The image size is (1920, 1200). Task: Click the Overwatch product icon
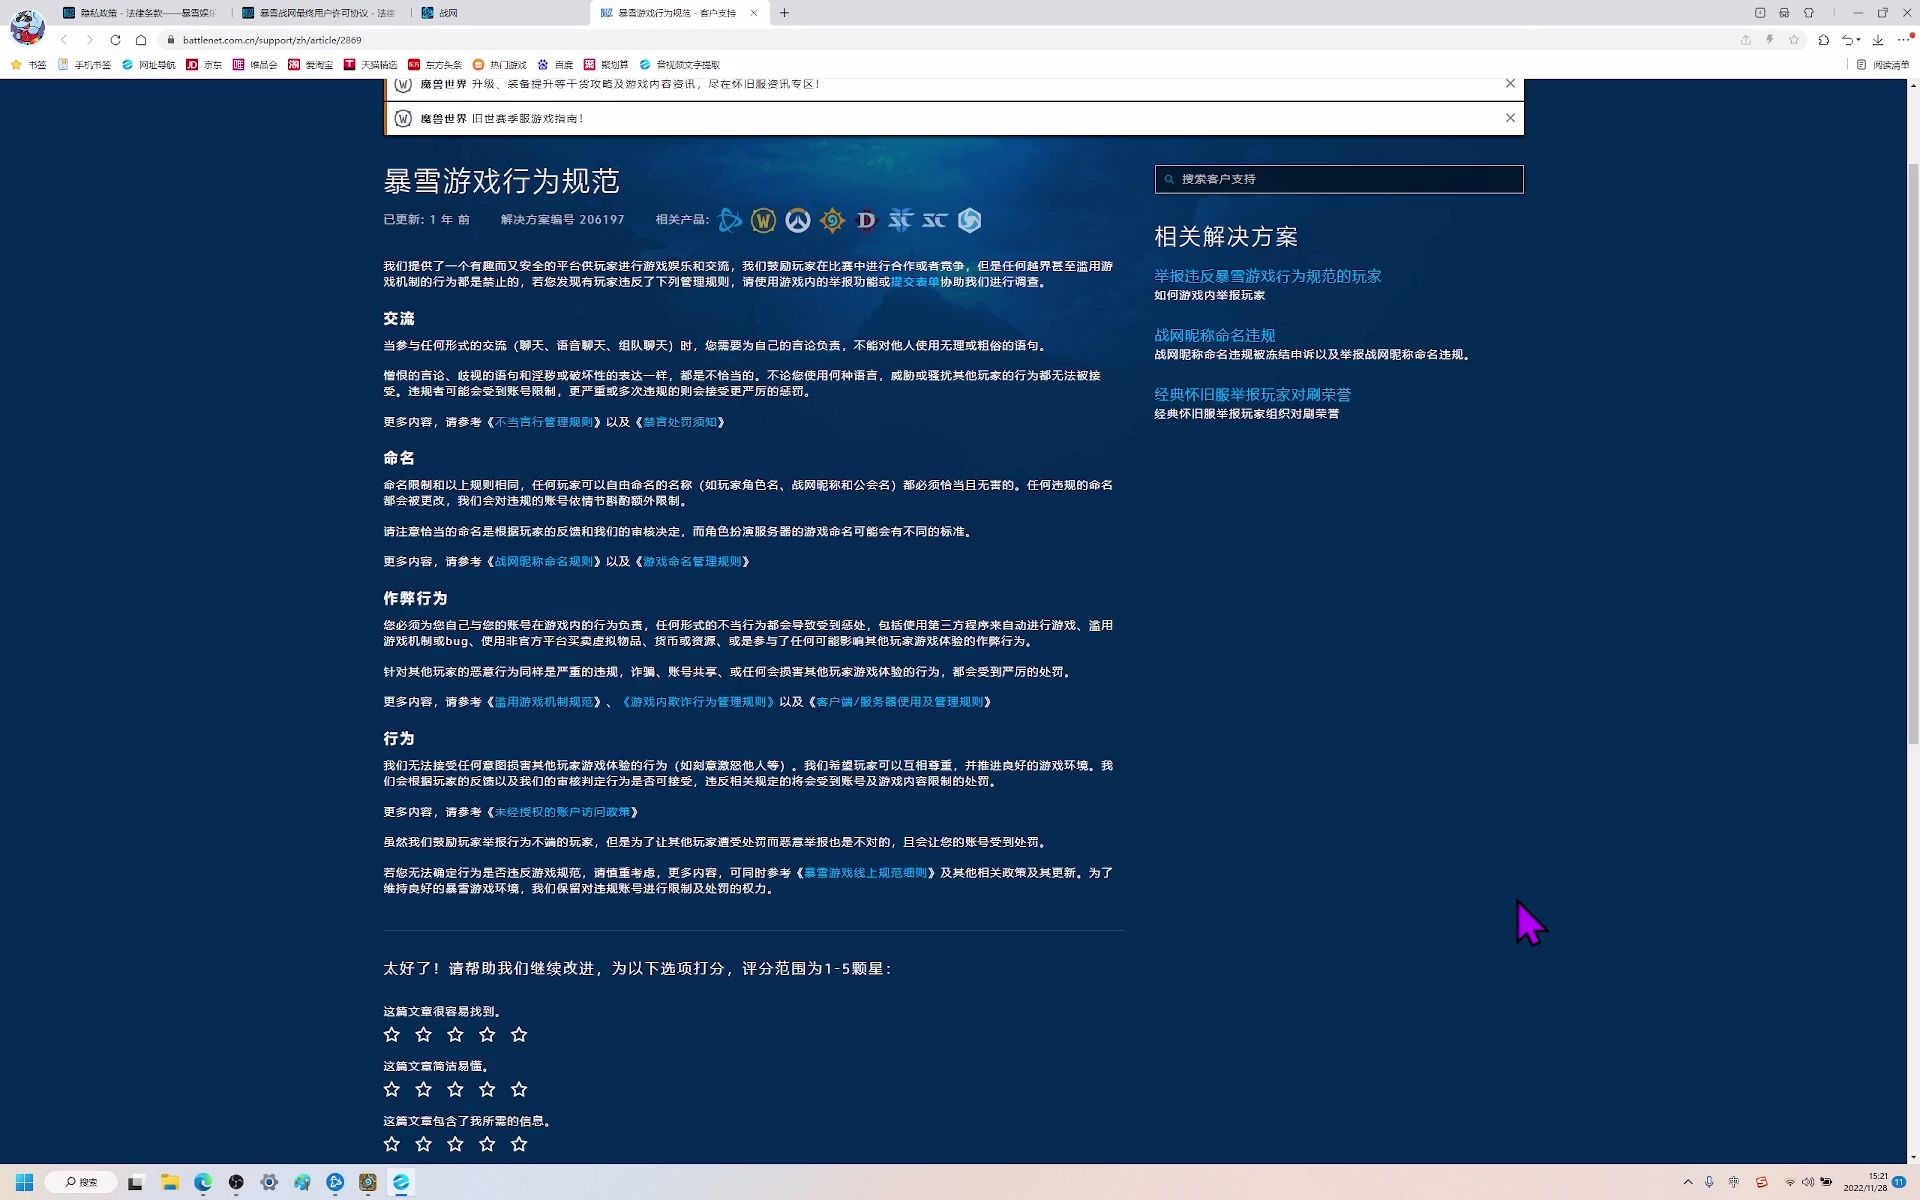[798, 220]
